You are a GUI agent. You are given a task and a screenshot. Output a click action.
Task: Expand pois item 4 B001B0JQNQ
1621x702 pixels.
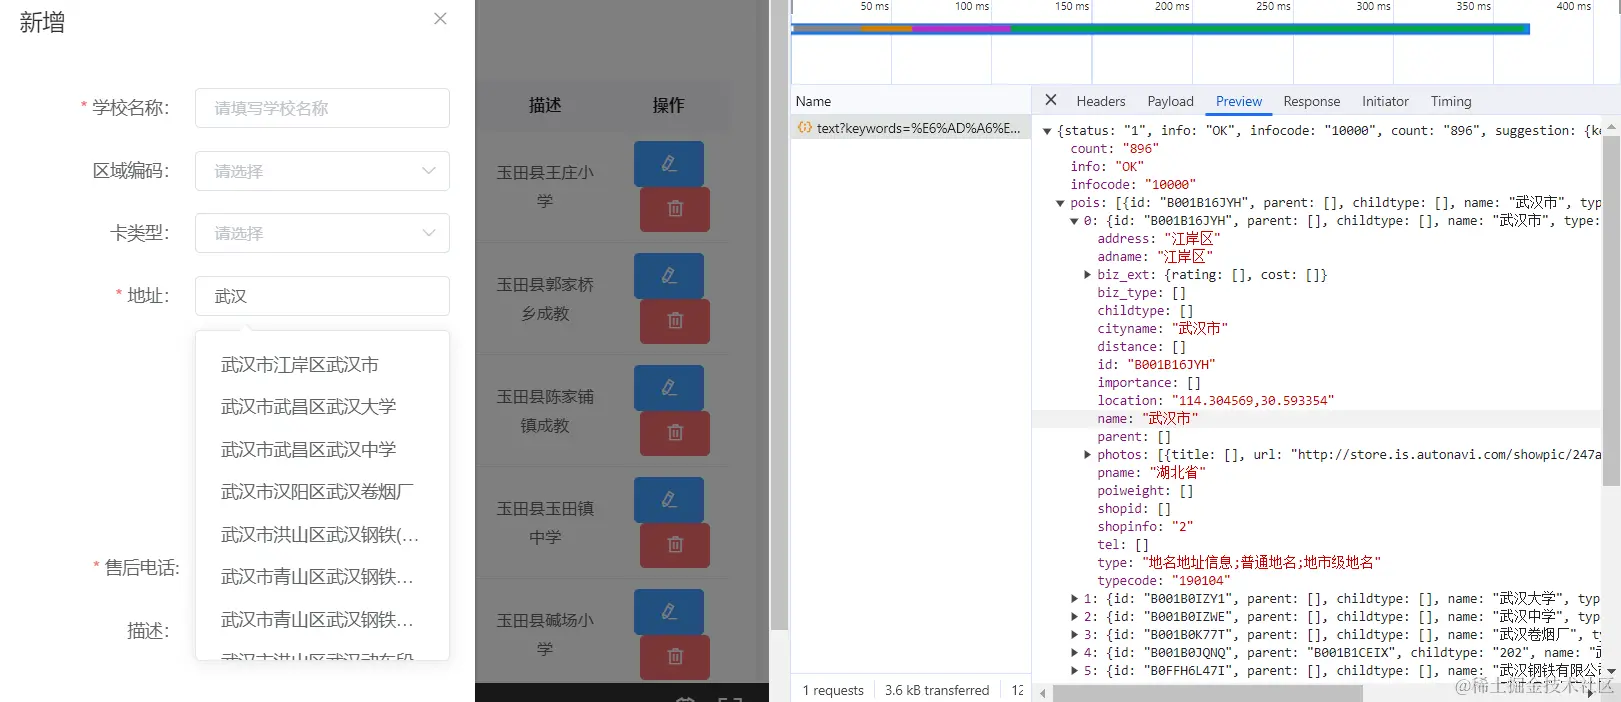tap(1075, 653)
